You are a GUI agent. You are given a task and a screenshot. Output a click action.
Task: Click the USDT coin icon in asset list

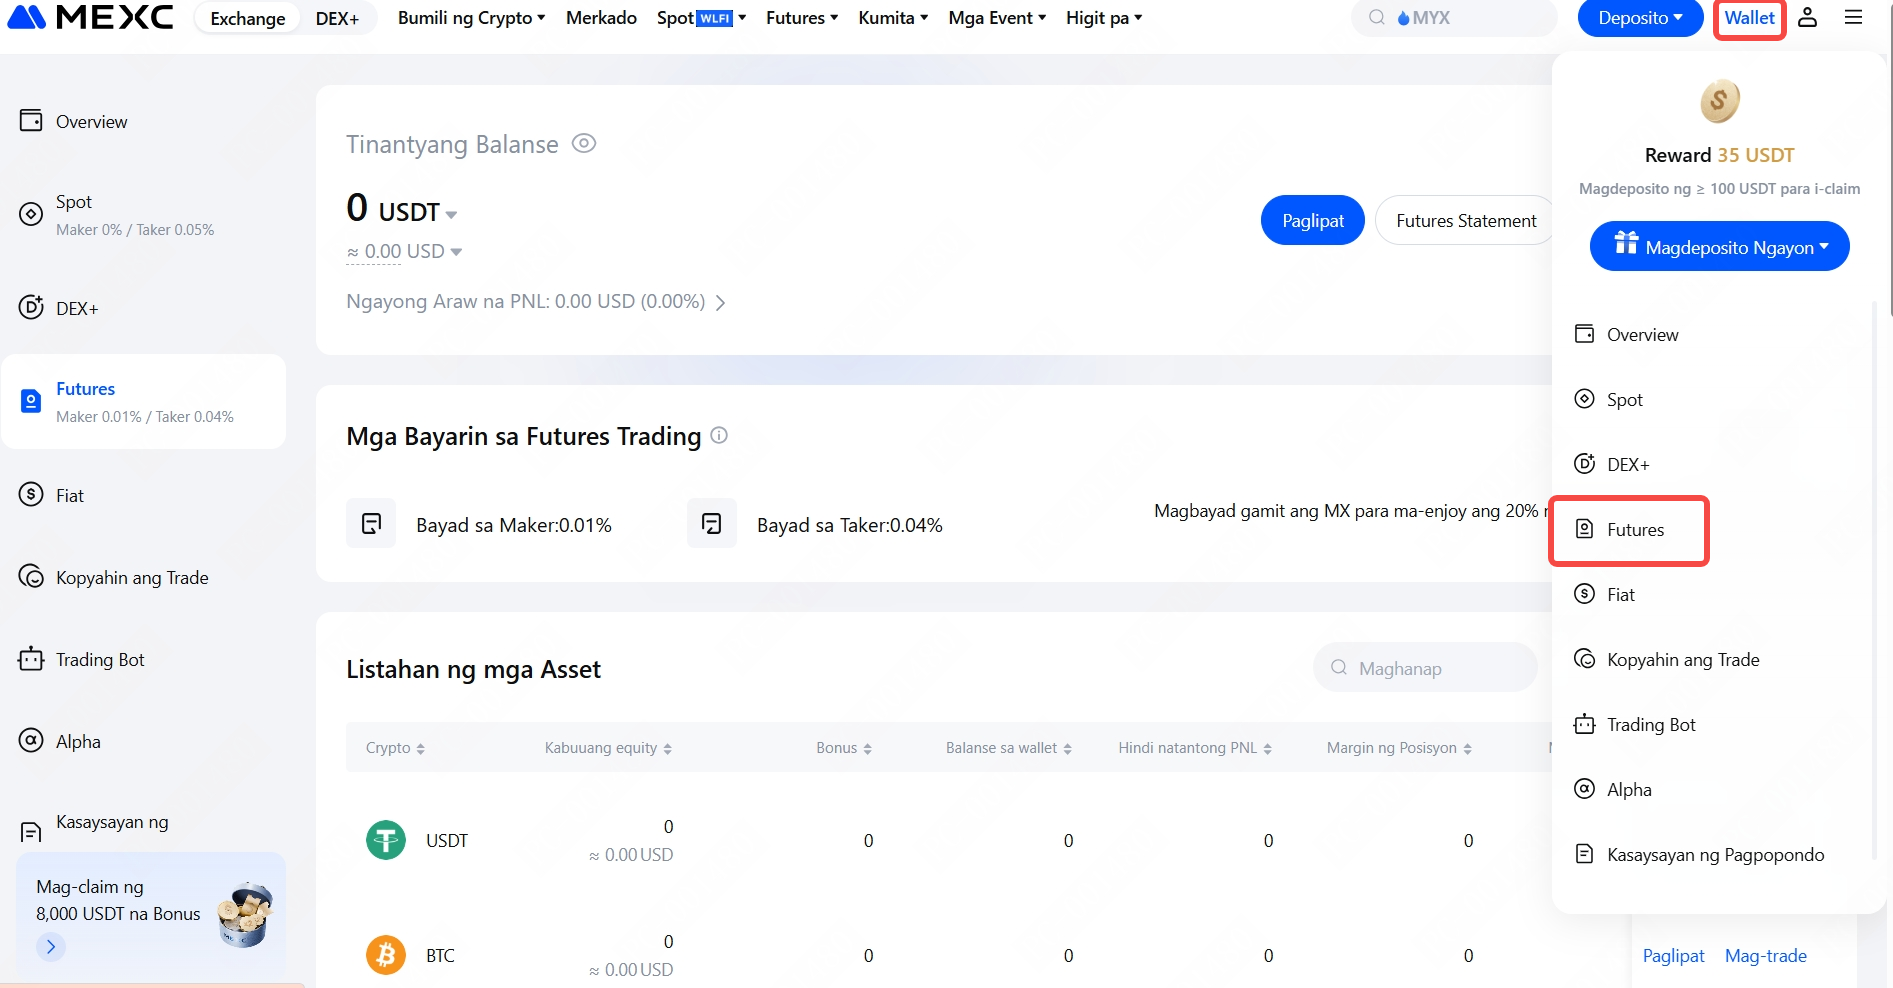(386, 840)
